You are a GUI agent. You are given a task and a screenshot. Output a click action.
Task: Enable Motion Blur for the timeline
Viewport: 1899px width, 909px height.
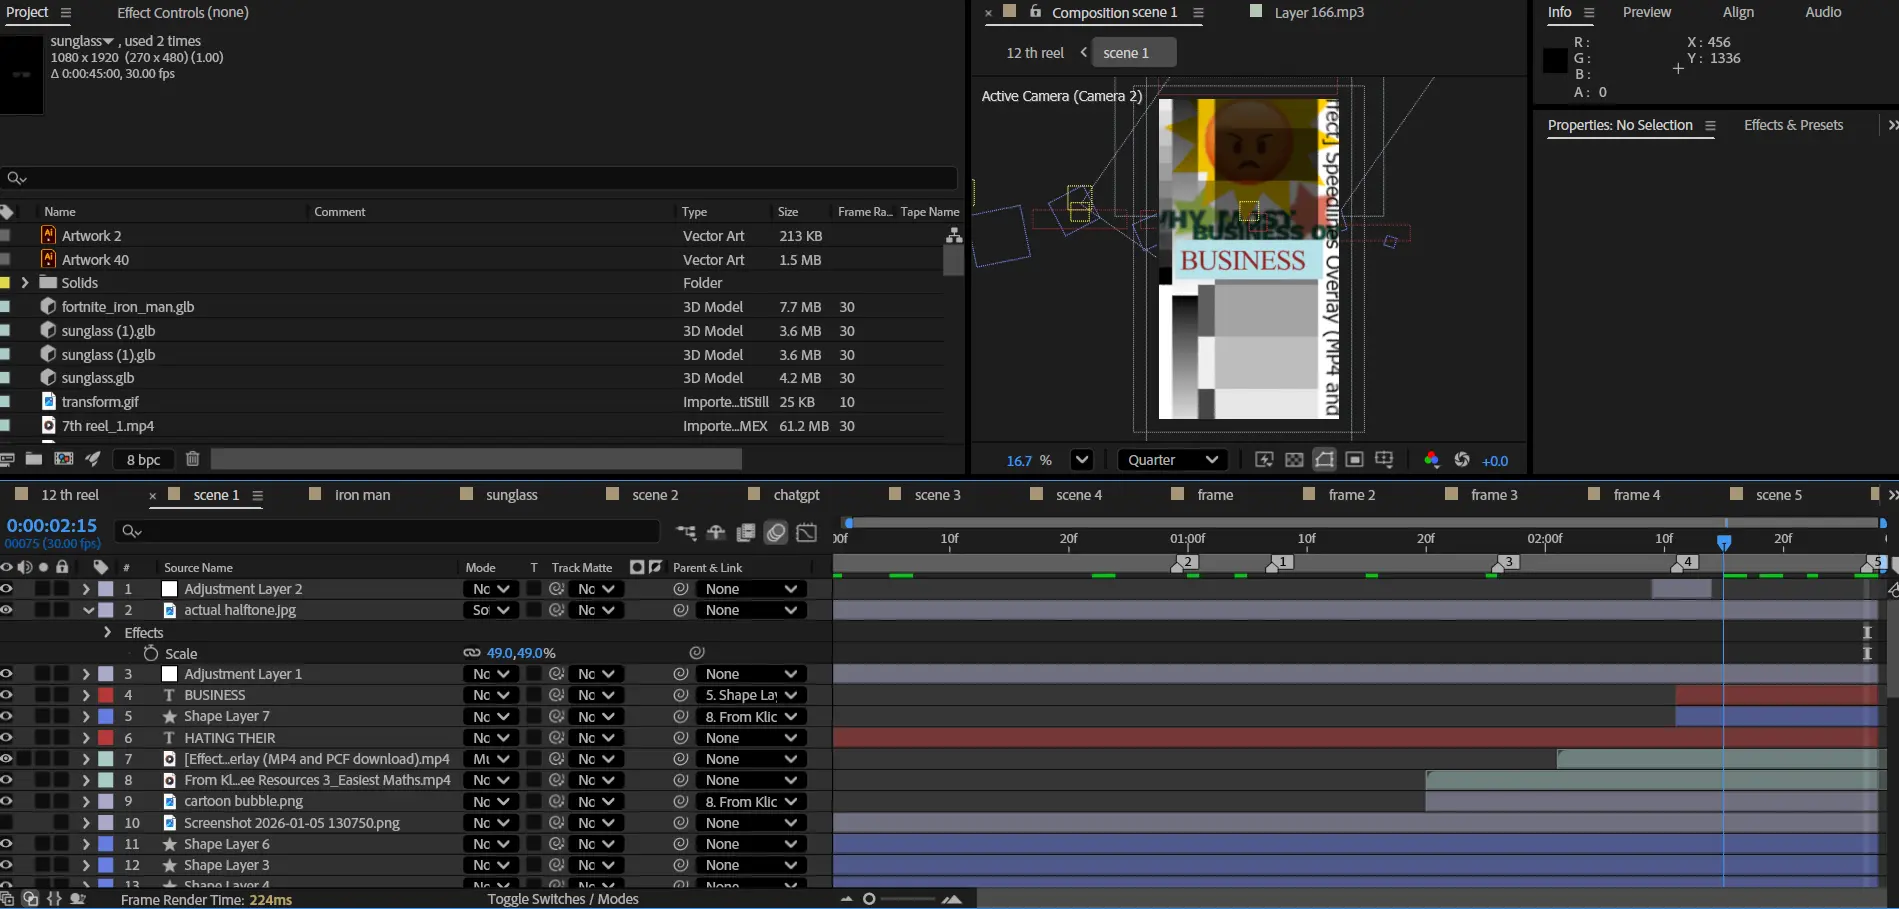click(x=776, y=532)
